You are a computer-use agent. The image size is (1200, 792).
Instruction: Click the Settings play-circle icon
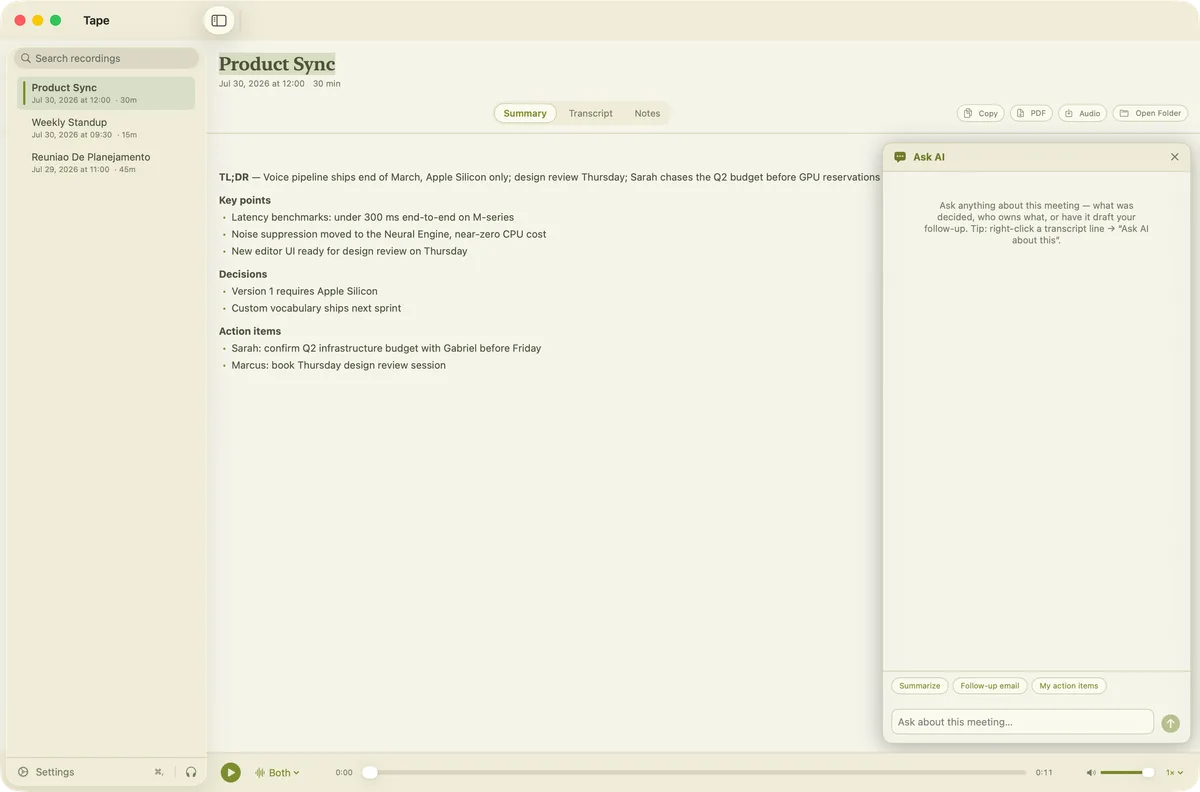23,772
